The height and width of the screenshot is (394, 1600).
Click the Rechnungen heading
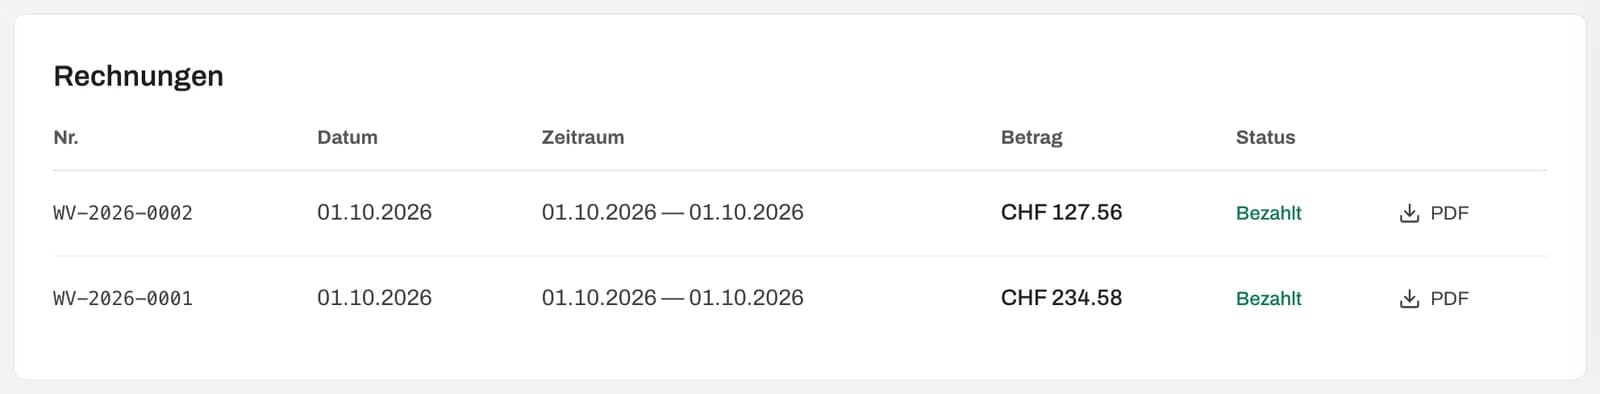[138, 76]
